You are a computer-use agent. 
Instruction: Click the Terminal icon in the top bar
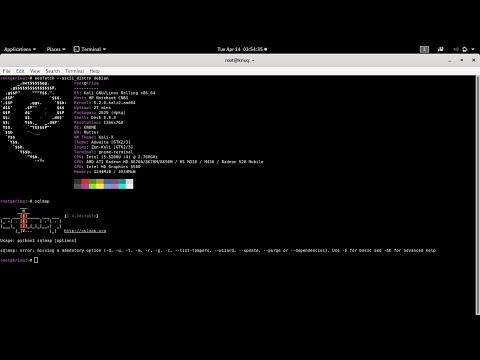tap(76, 49)
